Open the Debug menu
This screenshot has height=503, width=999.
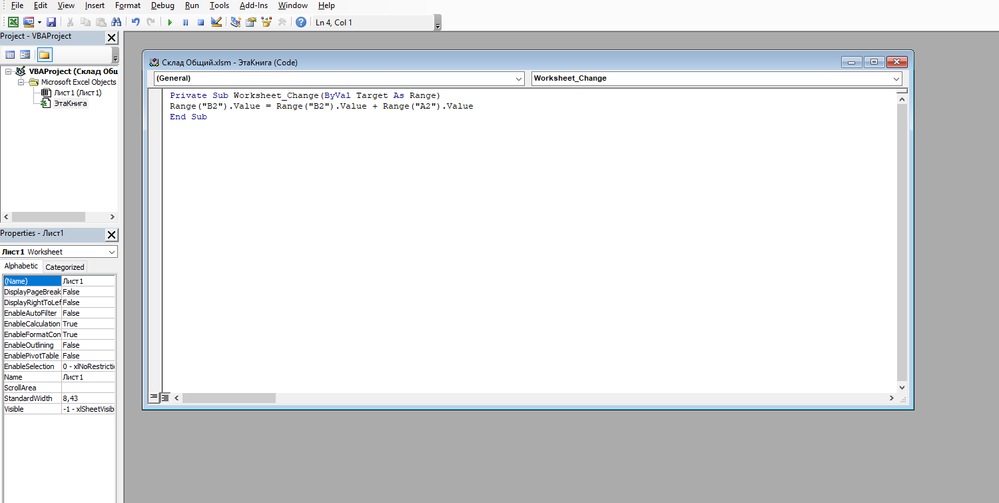click(162, 5)
